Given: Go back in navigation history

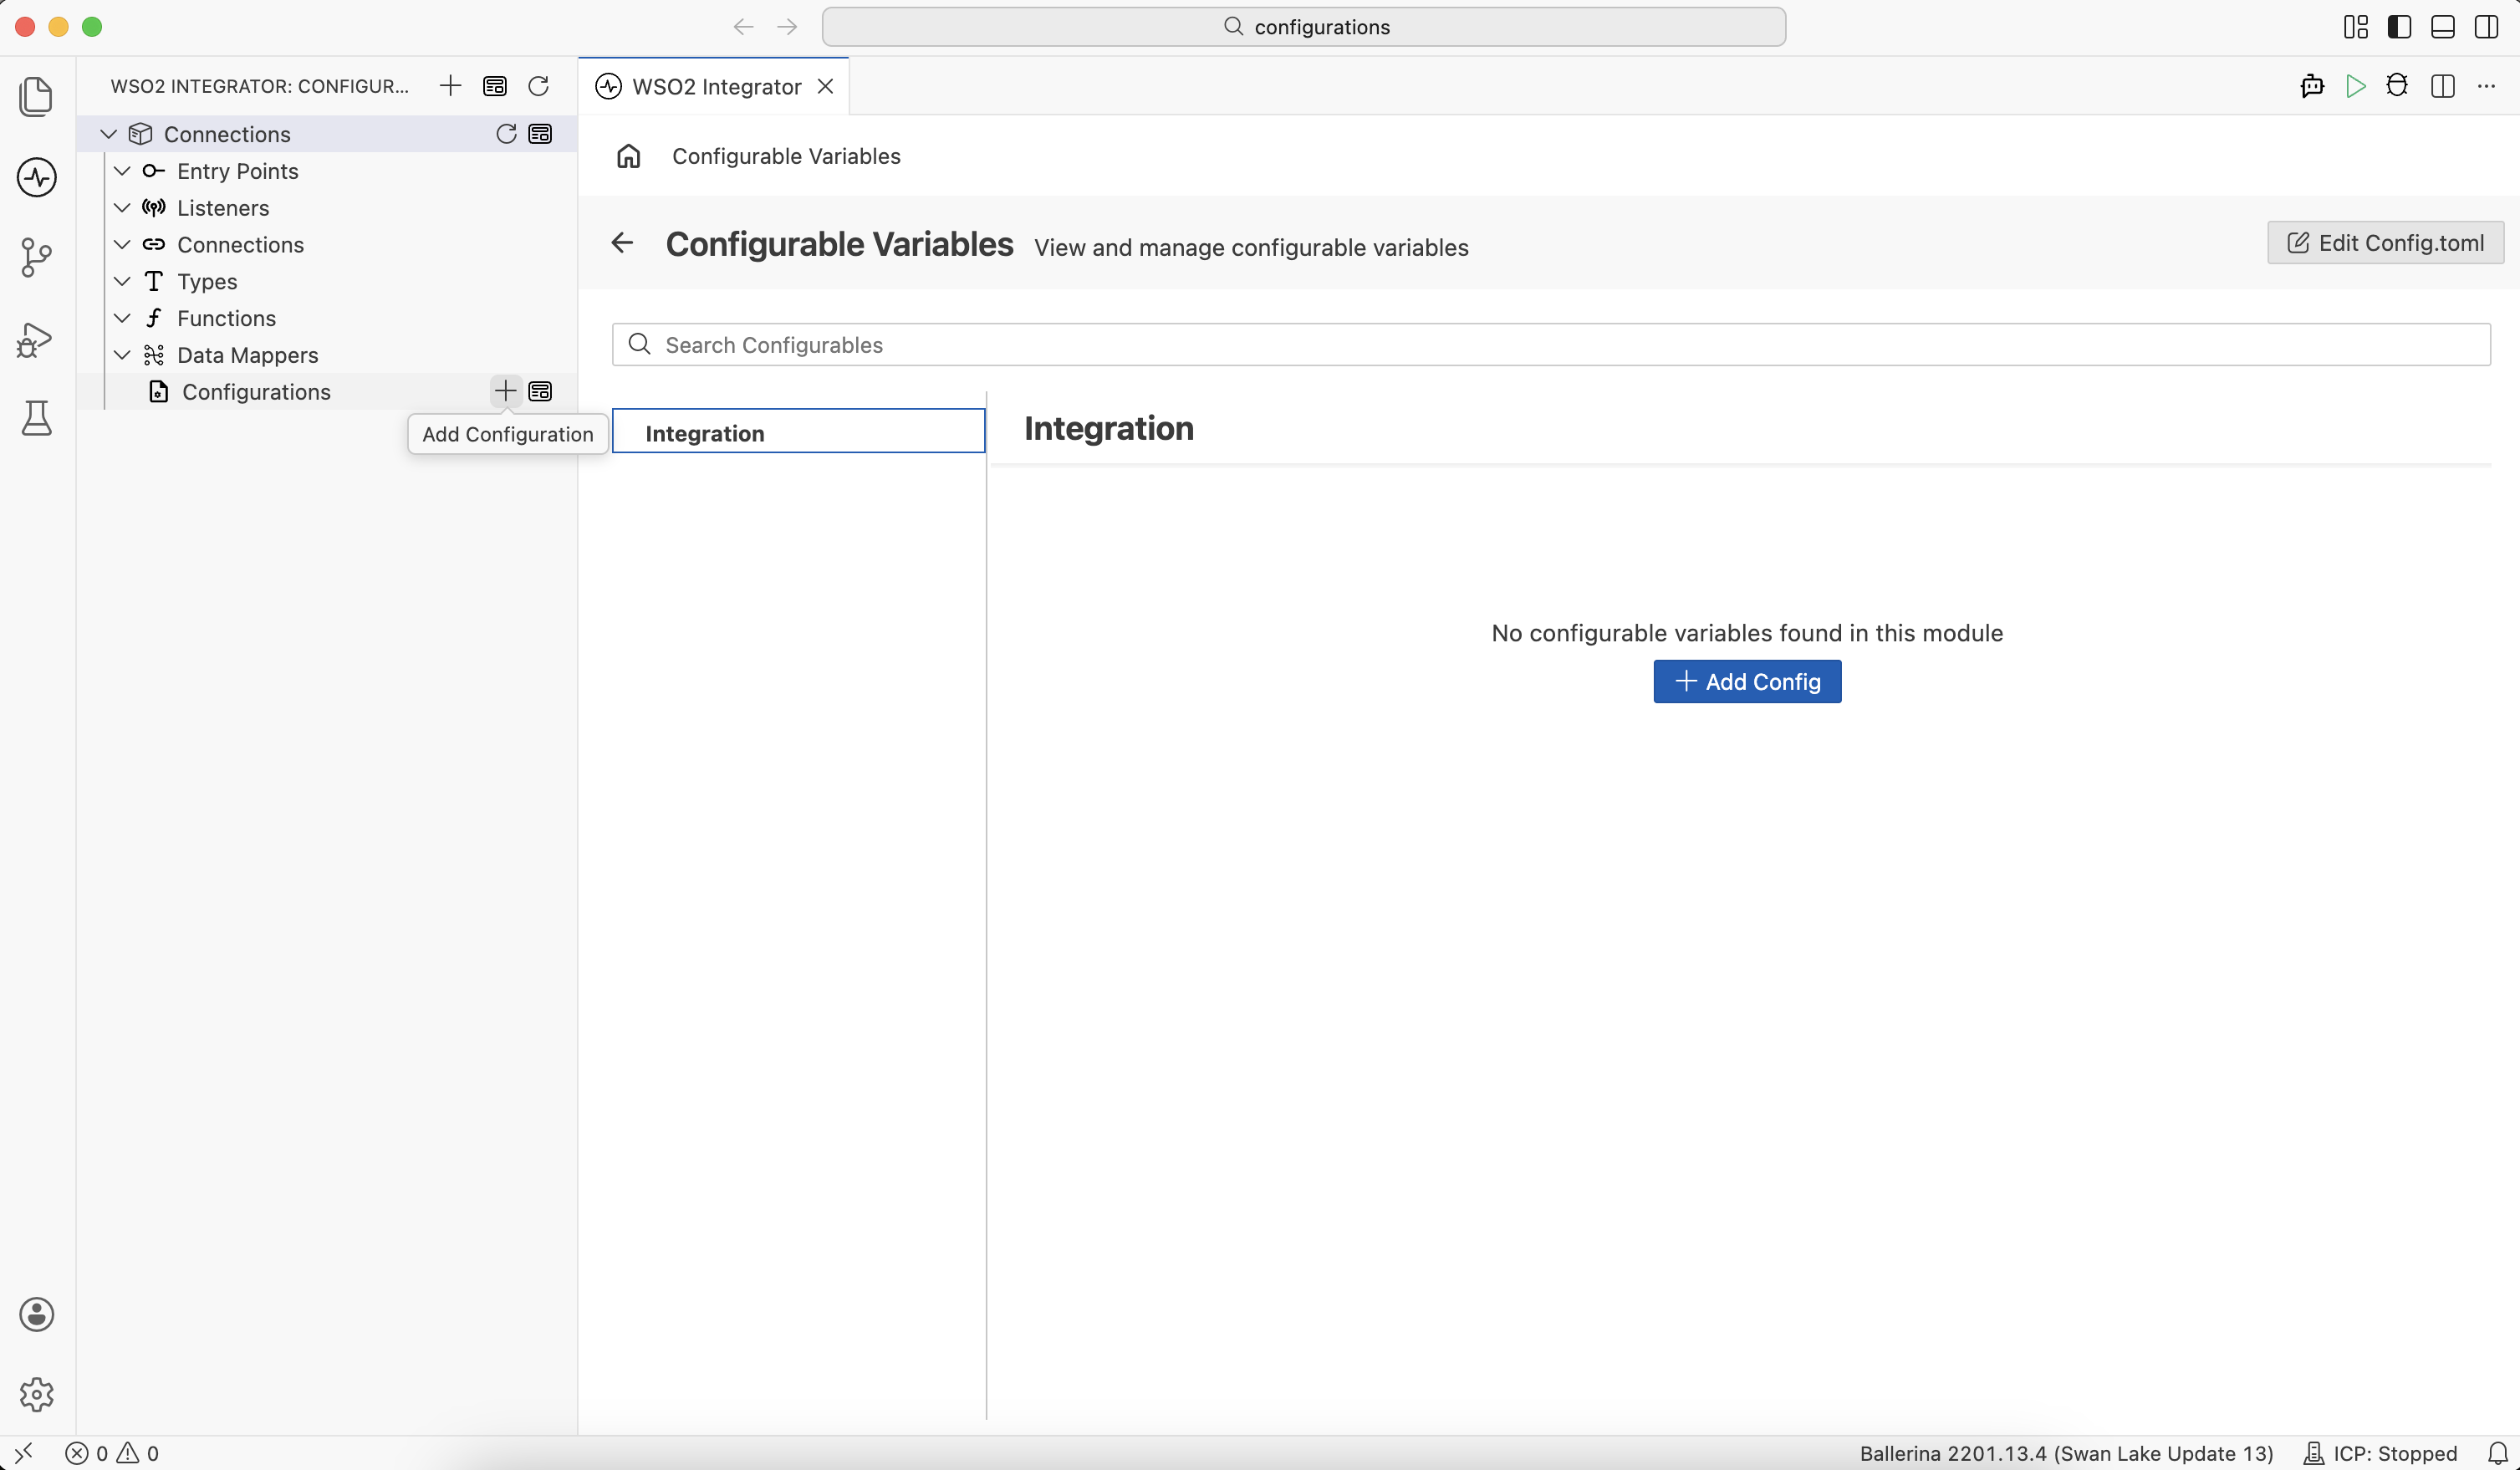Looking at the screenshot, I should coord(743,27).
